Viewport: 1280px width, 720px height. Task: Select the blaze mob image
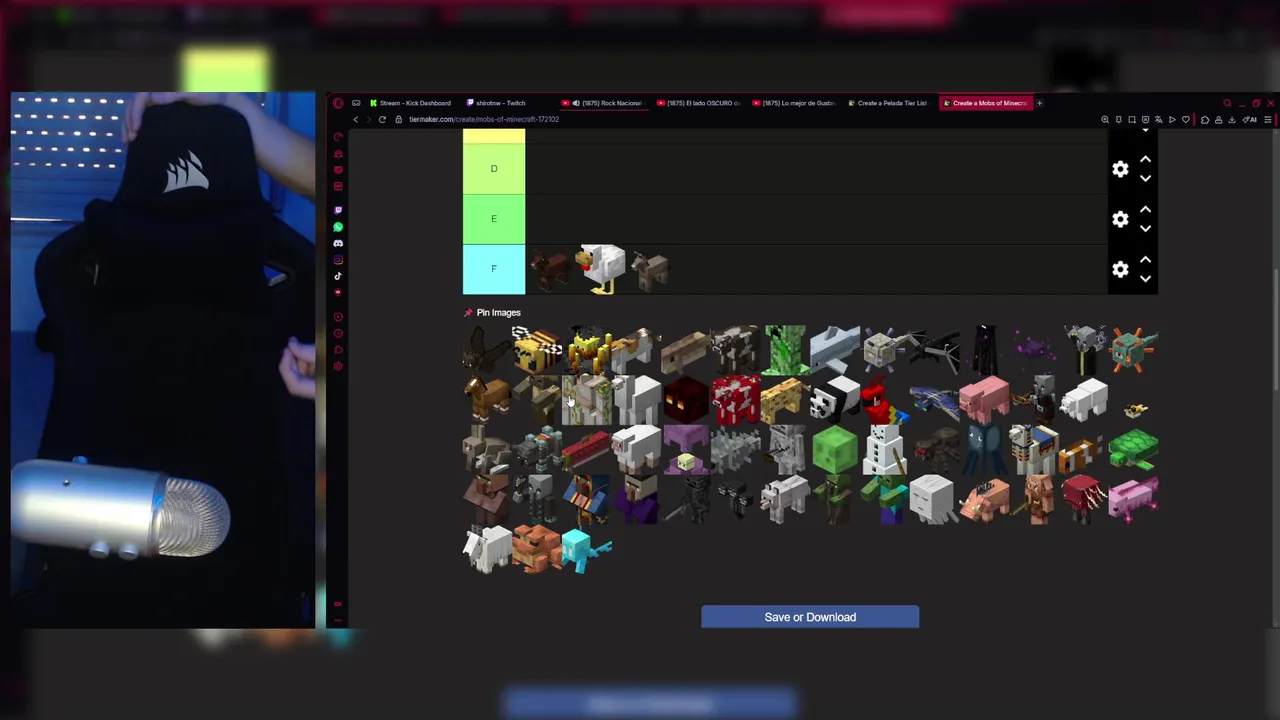click(587, 349)
